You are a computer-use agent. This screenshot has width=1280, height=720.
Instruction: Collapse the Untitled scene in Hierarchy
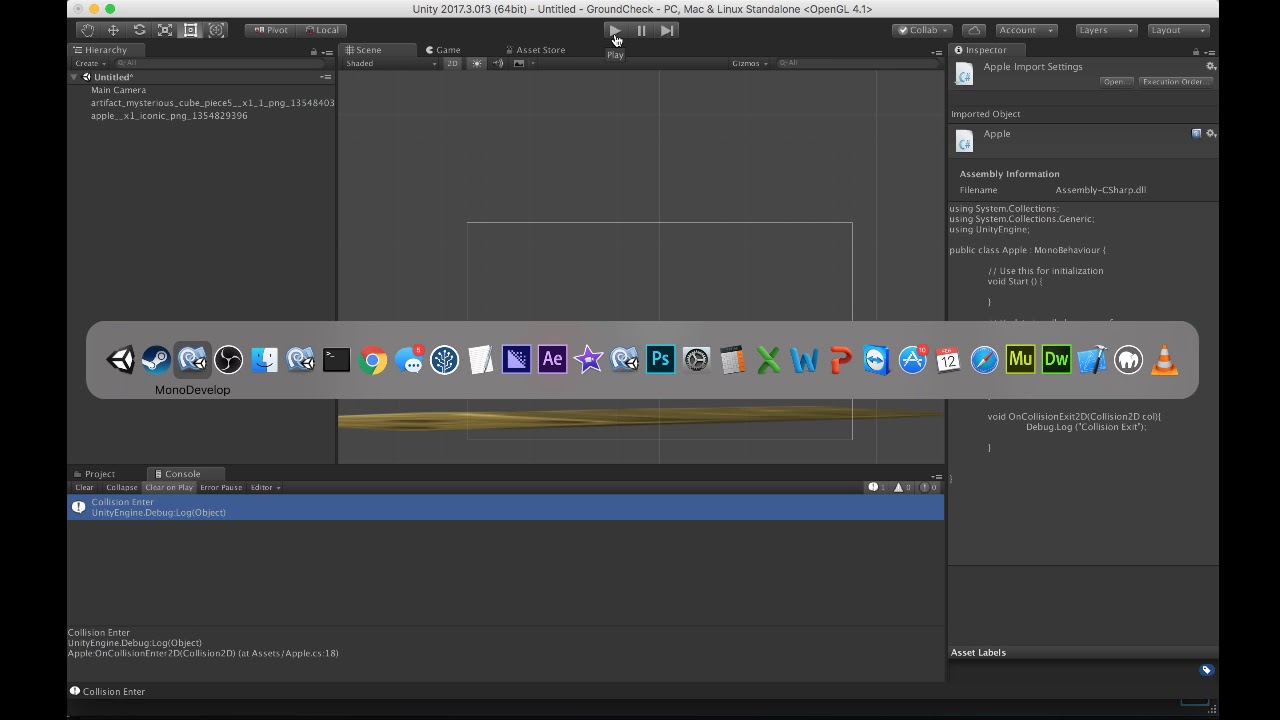click(74, 77)
